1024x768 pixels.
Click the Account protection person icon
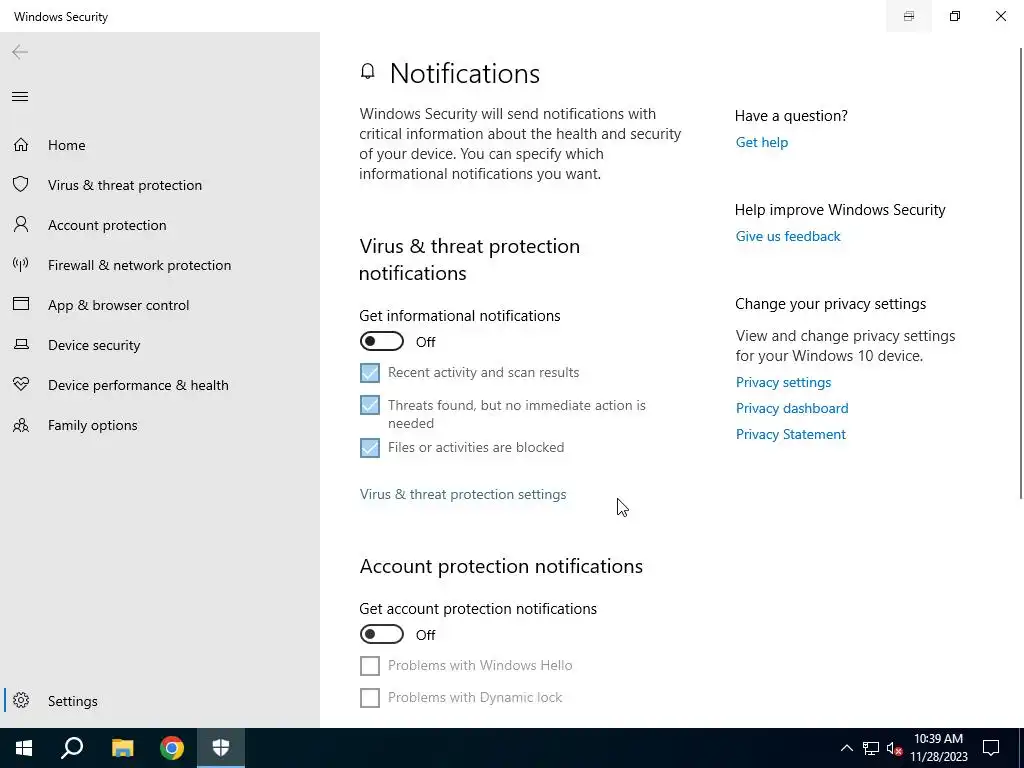coord(21,225)
